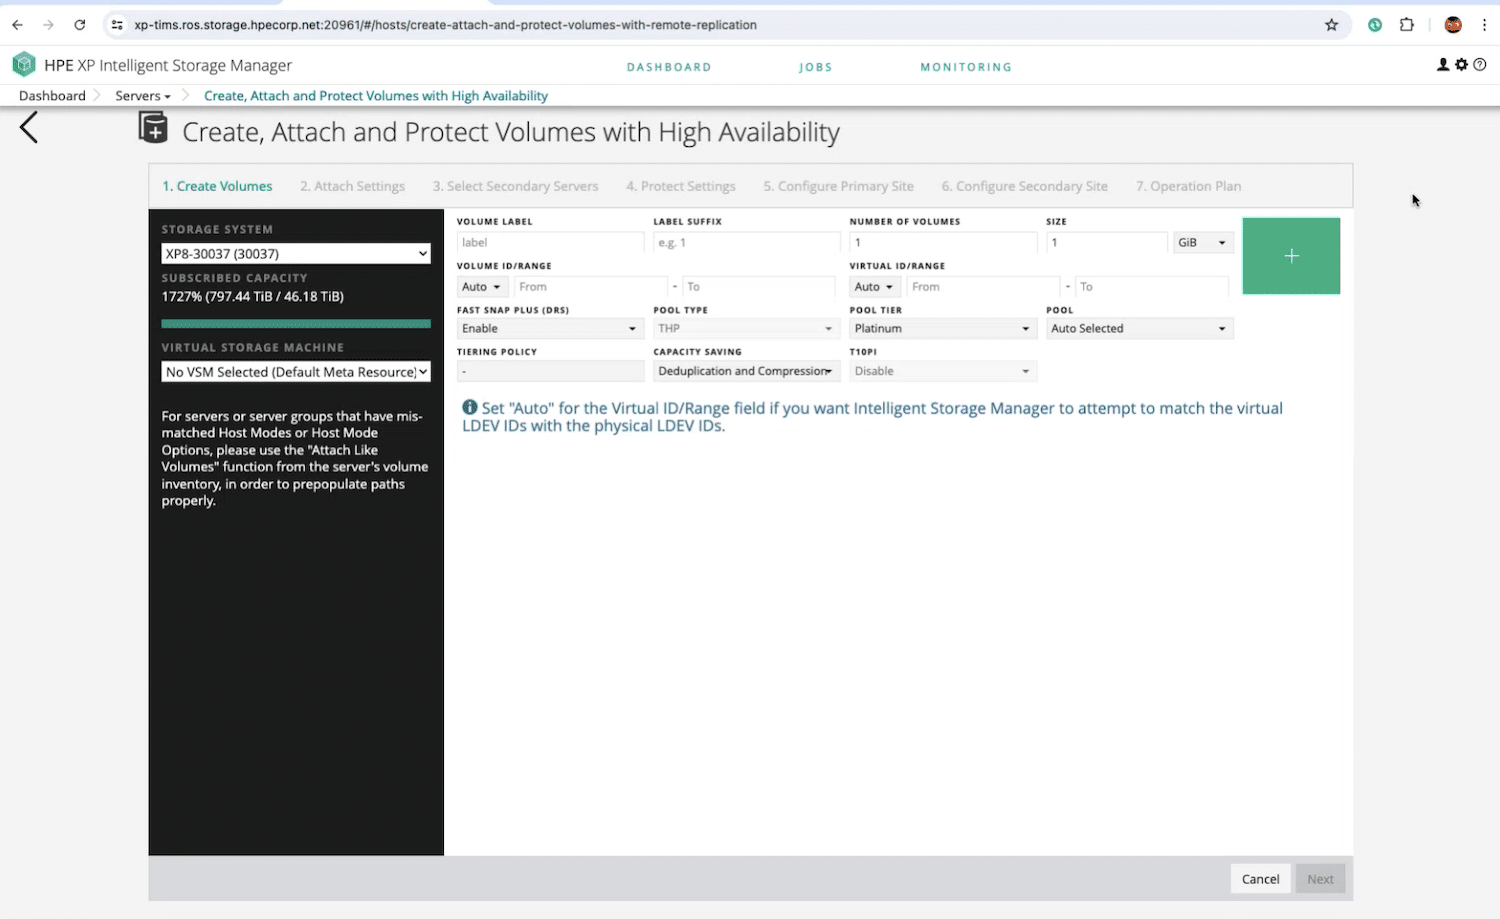
Task: Select the 4. Protect Settings step tab
Action: 681,186
